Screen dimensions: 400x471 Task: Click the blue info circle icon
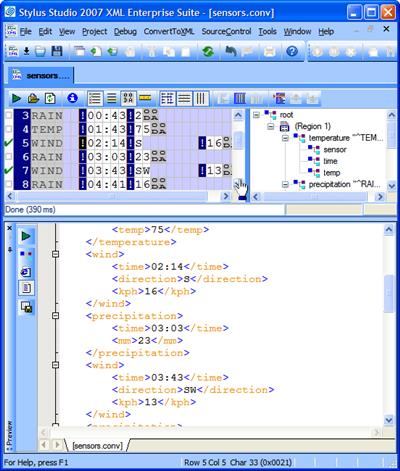point(72,98)
